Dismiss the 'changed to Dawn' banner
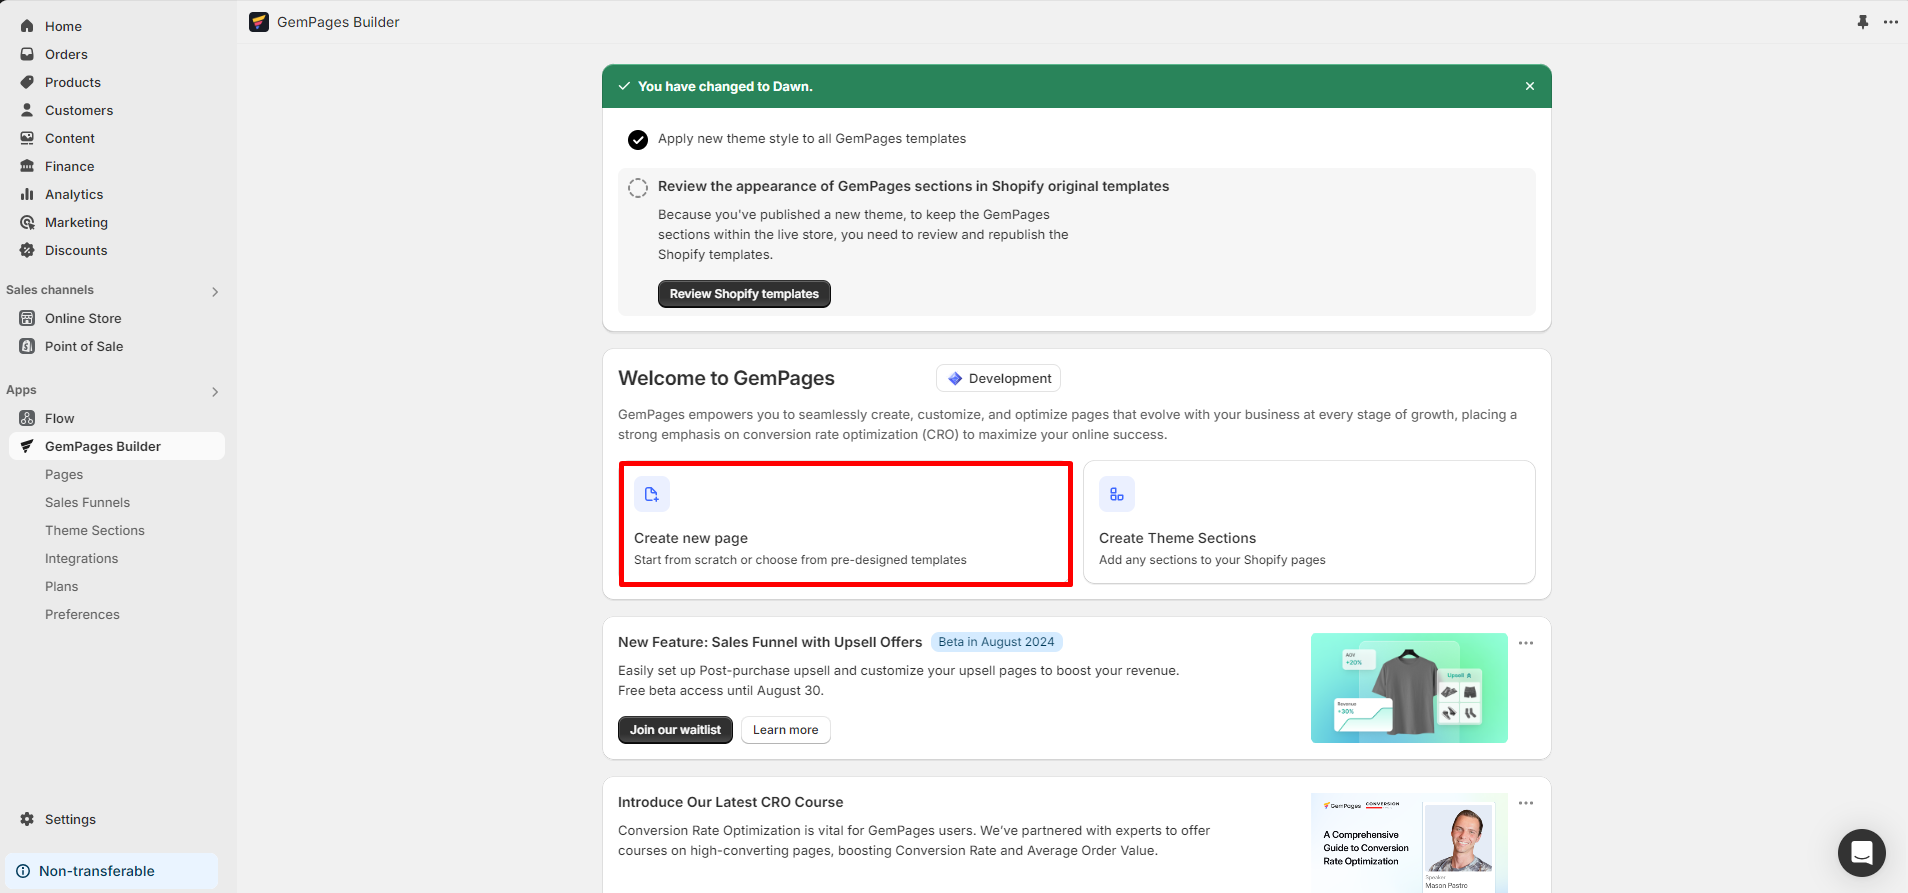Image resolution: width=1908 pixels, height=893 pixels. coord(1530,86)
